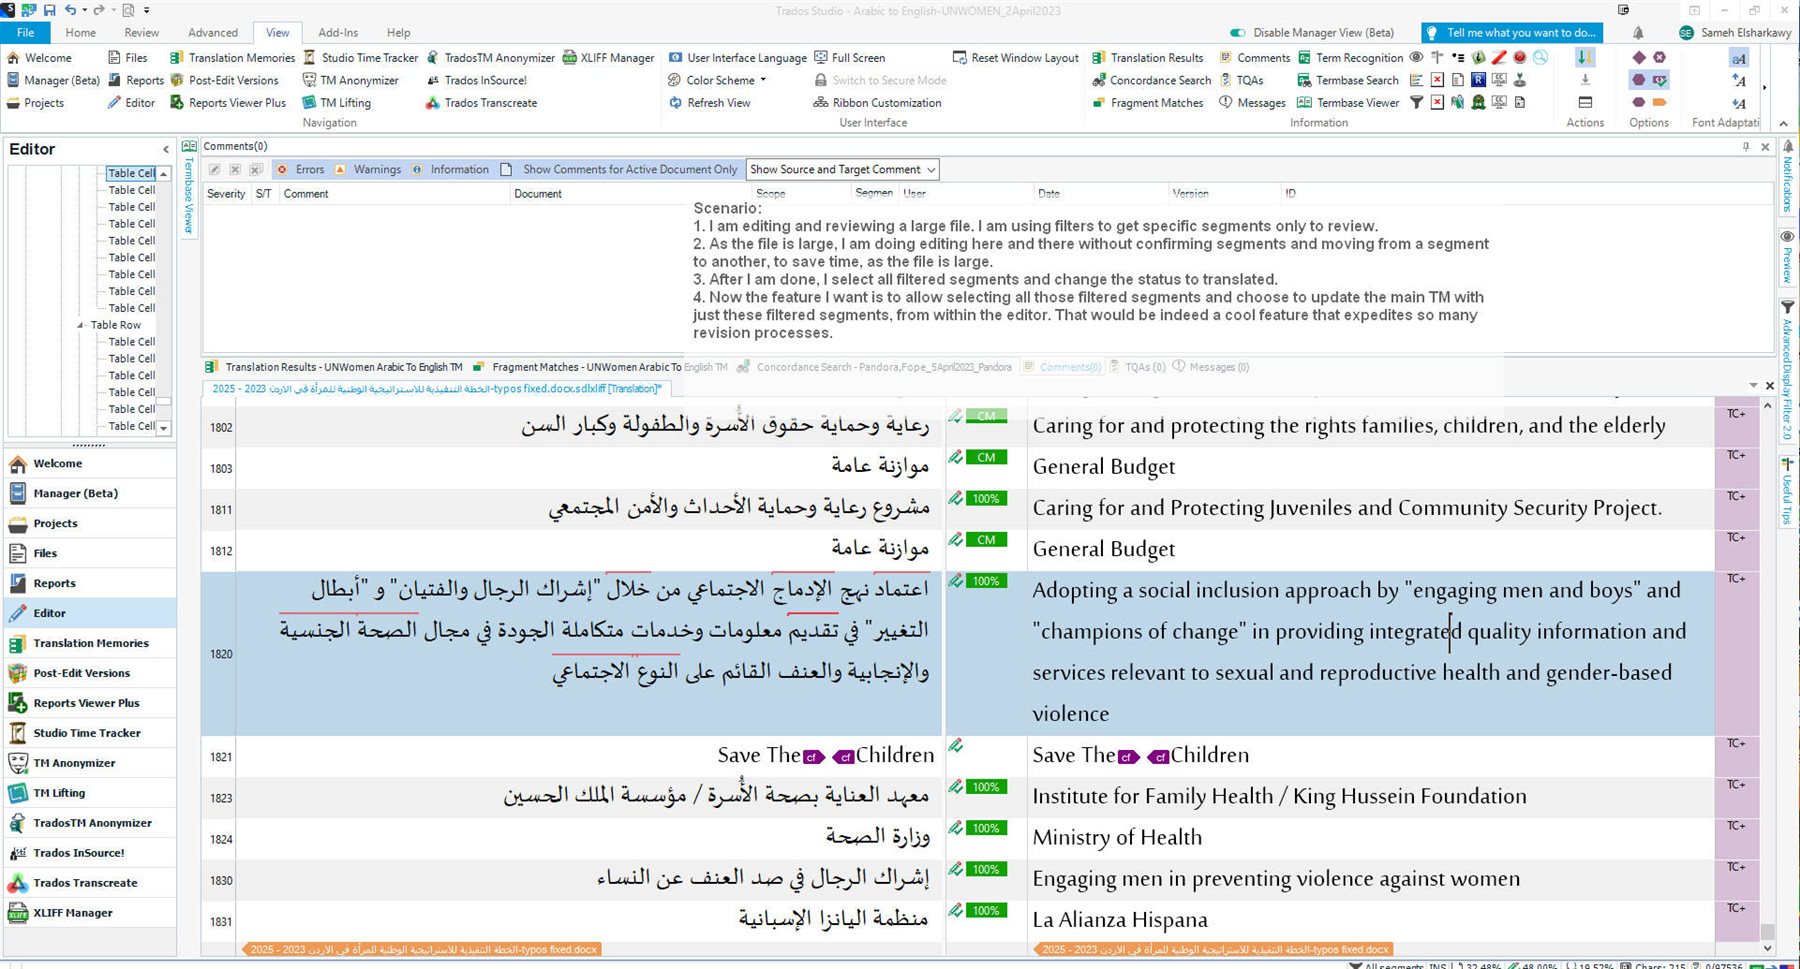
Task: Toggle Disable Manager View (Beta) switch
Action: [1238, 33]
